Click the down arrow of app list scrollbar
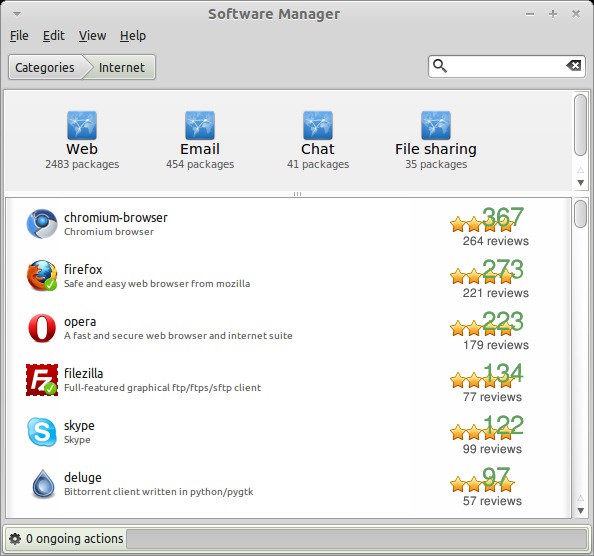The width and height of the screenshot is (594, 556). 580,511
